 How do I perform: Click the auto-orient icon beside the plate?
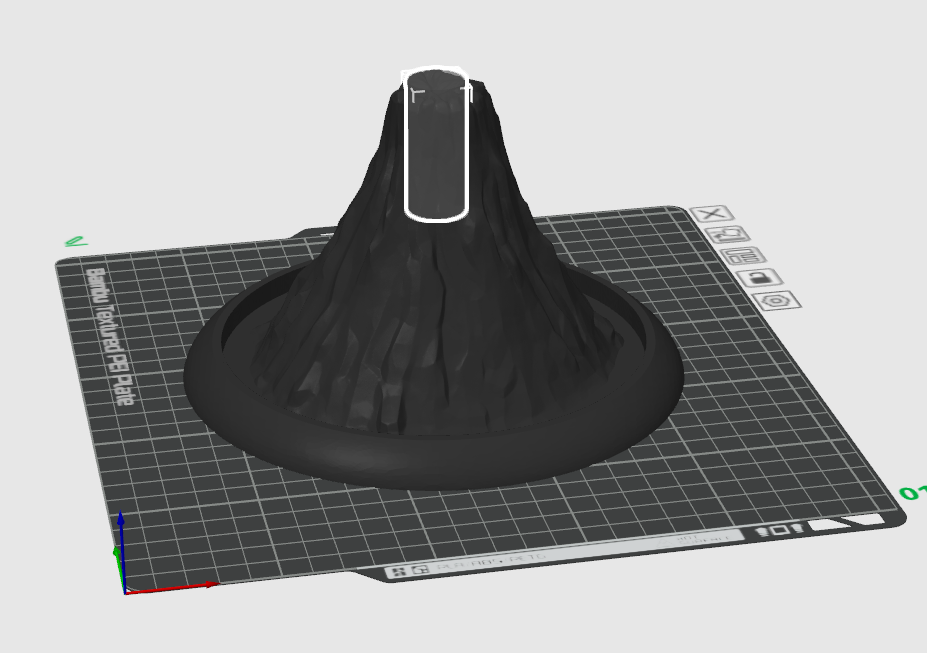click(x=728, y=235)
